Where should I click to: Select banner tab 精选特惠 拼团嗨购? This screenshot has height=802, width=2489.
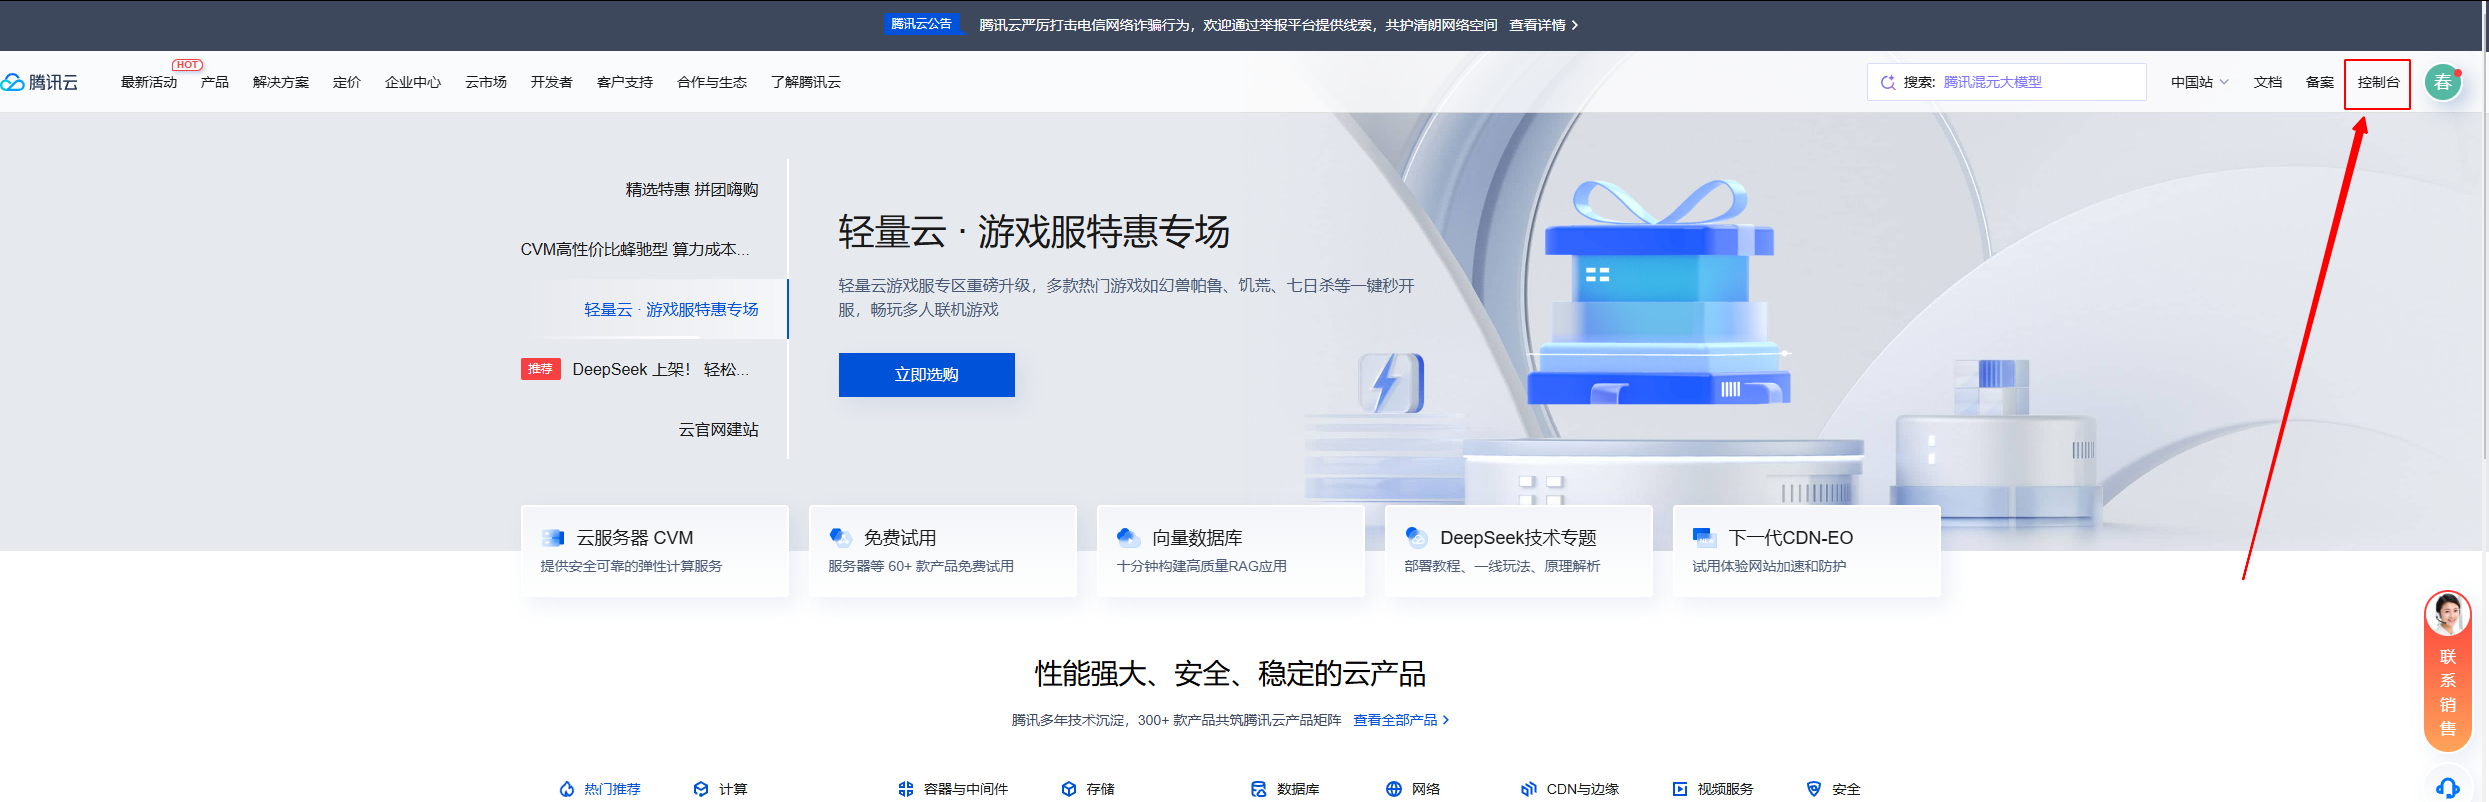[692, 190]
